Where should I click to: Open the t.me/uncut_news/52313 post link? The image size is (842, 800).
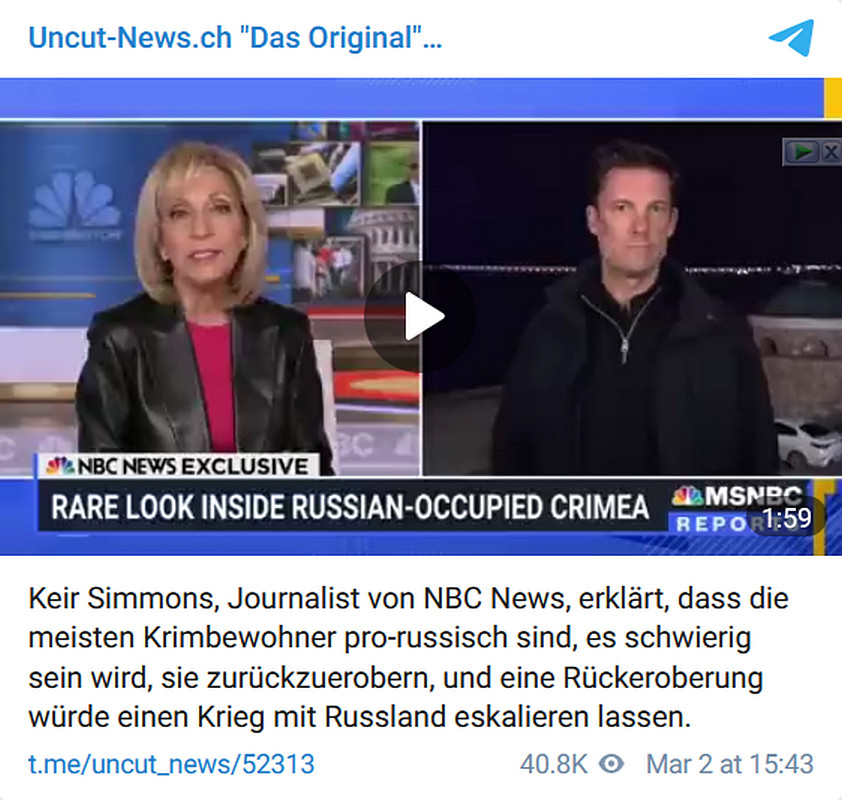point(171,764)
